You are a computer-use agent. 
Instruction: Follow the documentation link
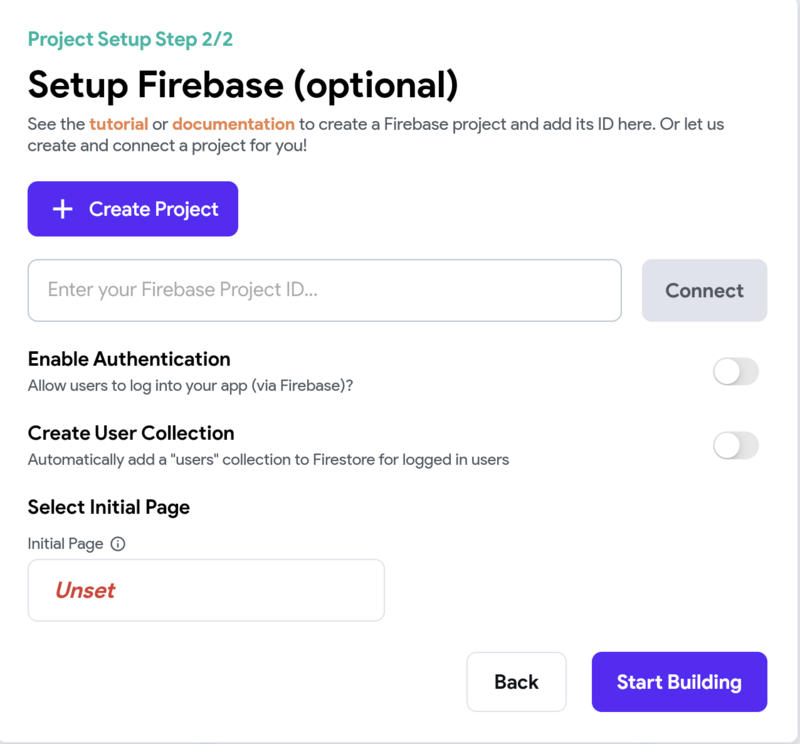tap(233, 125)
